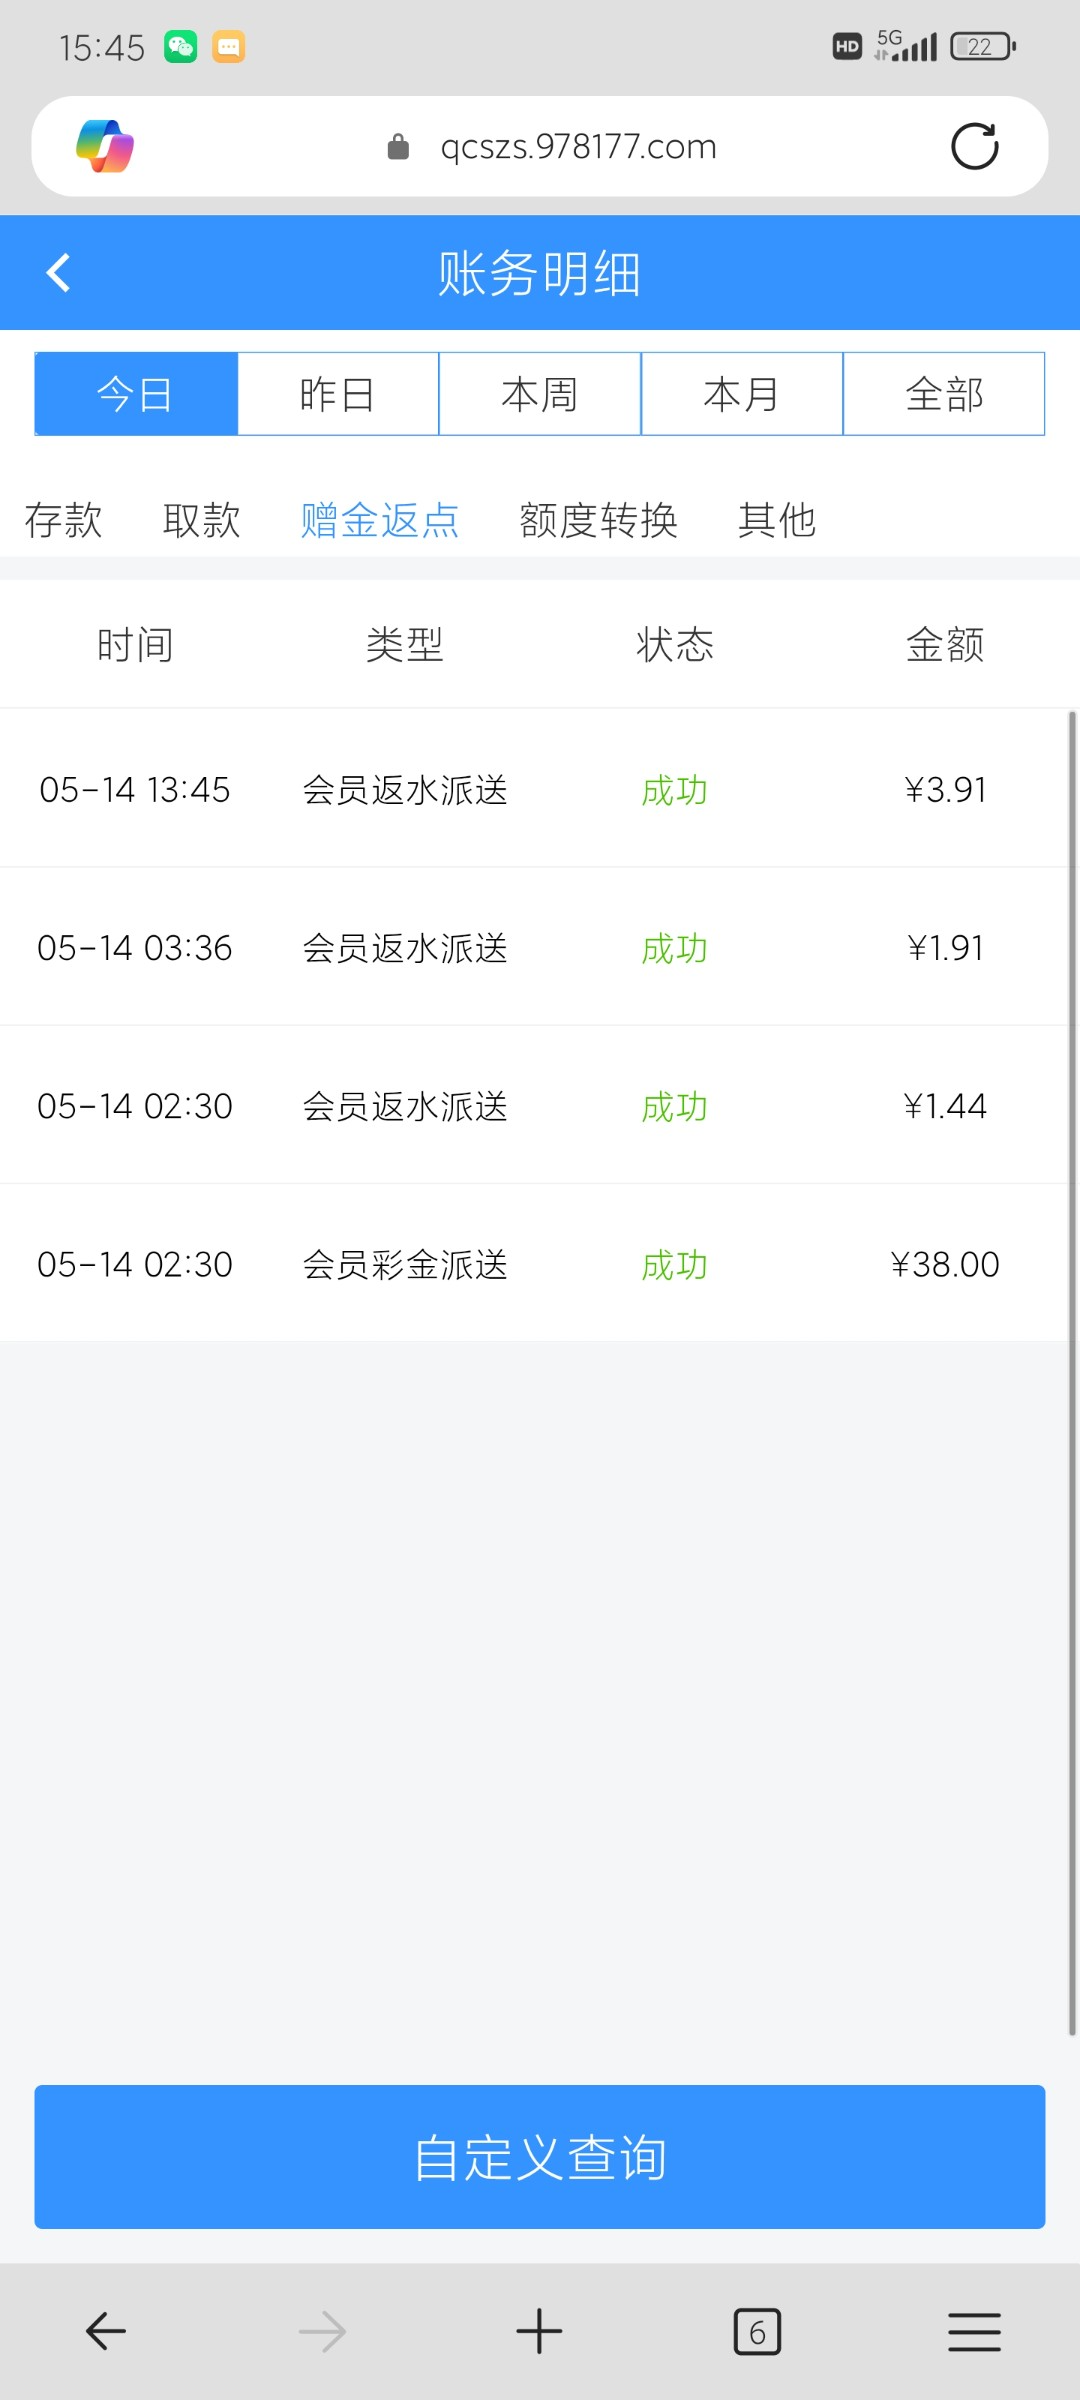
Task: Open the browser hamburger menu
Action: tap(974, 2332)
